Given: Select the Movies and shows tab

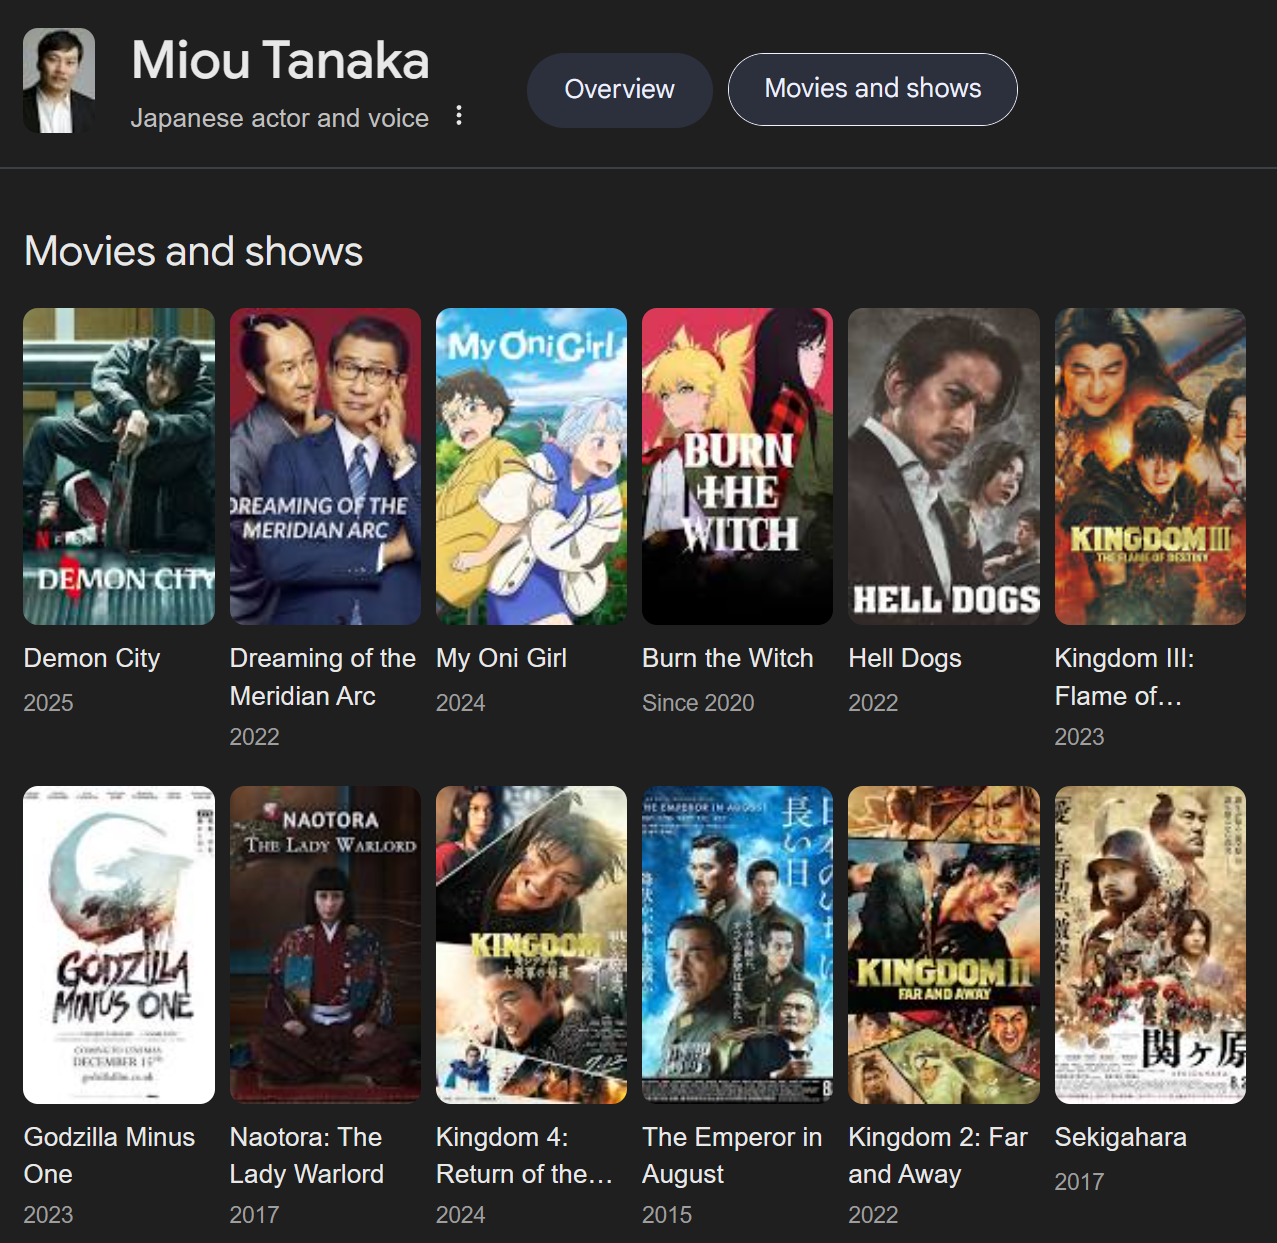Looking at the screenshot, I should tap(873, 89).
